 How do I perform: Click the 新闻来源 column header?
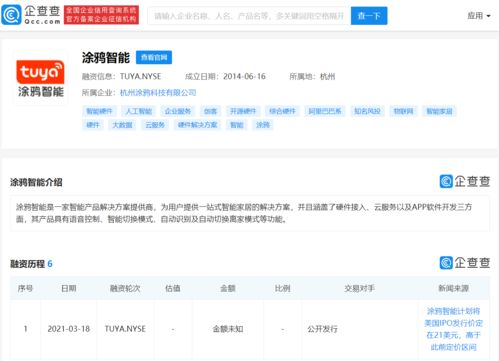pyautogui.click(x=453, y=288)
